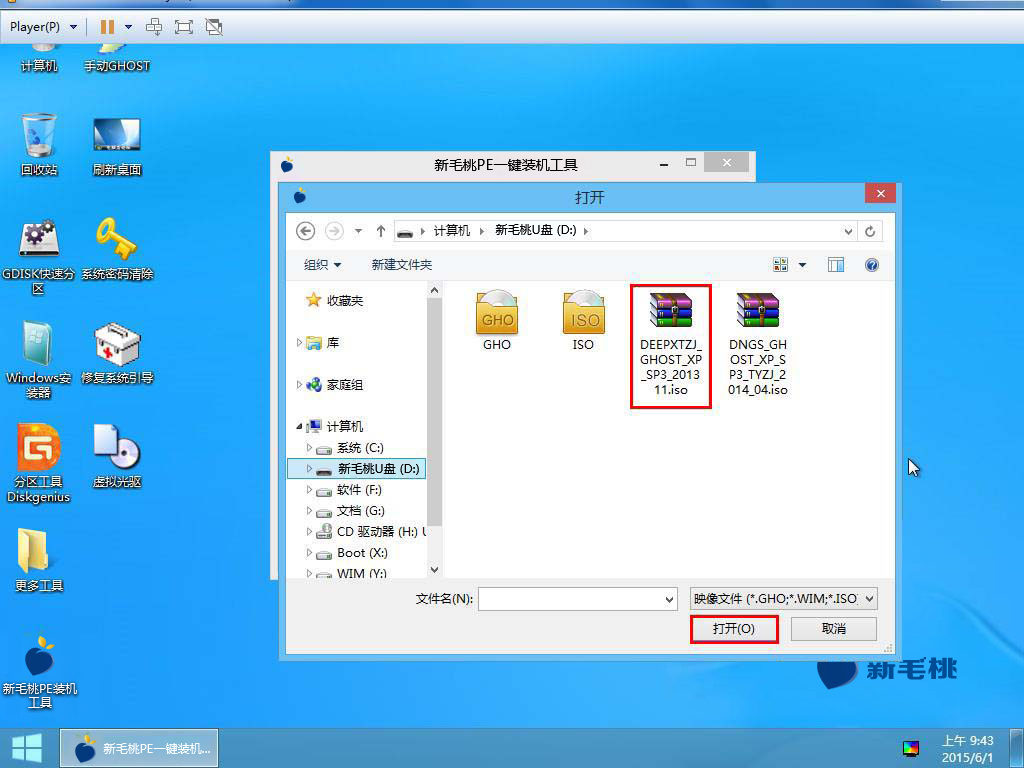Open the dialog help icon
The image size is (1024, 768).
coord(872,264)
